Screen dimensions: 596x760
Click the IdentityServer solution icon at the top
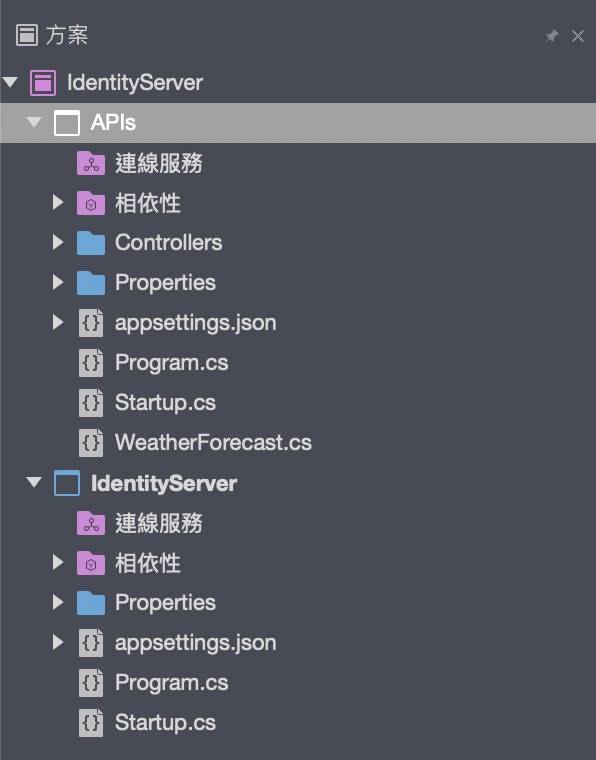[x=43, y=82]
